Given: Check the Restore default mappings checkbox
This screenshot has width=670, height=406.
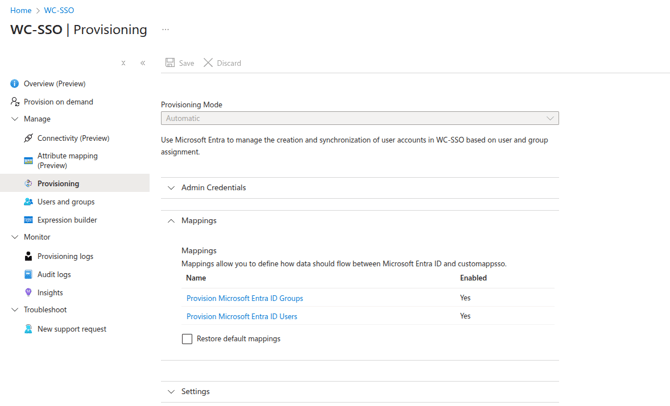Looking at the screenshot, I should 187,339.
